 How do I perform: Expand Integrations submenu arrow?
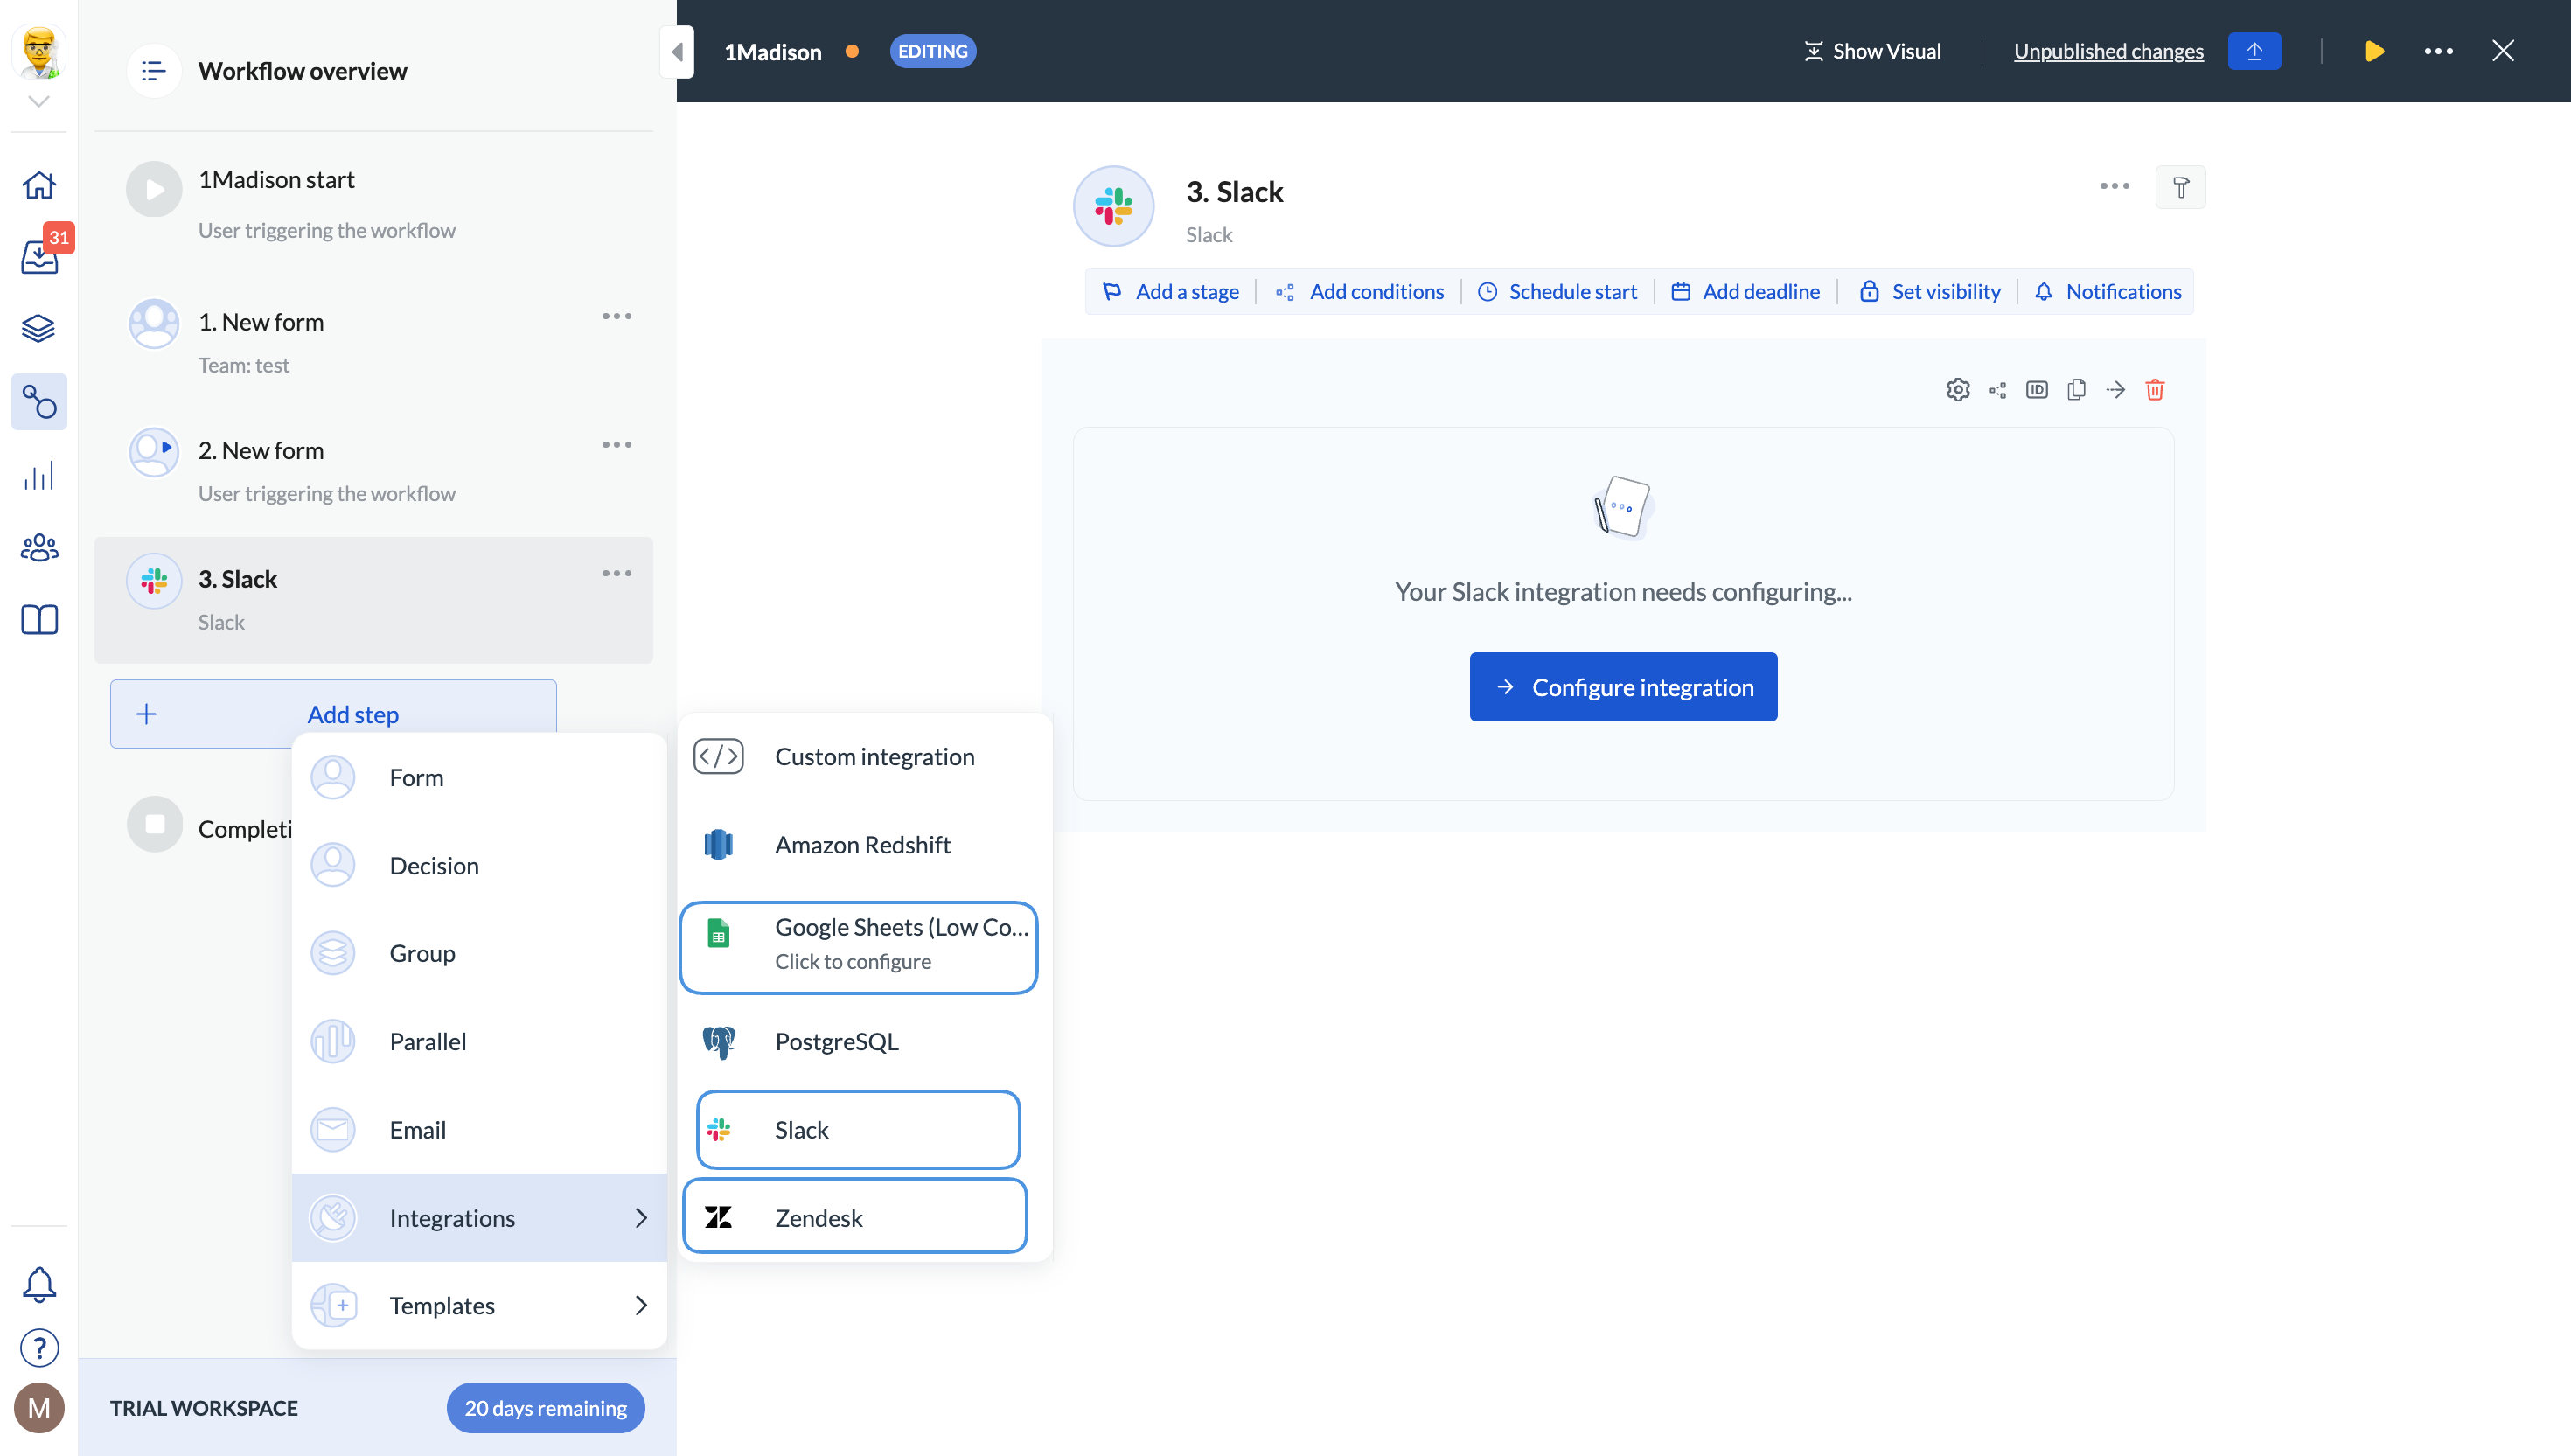641,1217
